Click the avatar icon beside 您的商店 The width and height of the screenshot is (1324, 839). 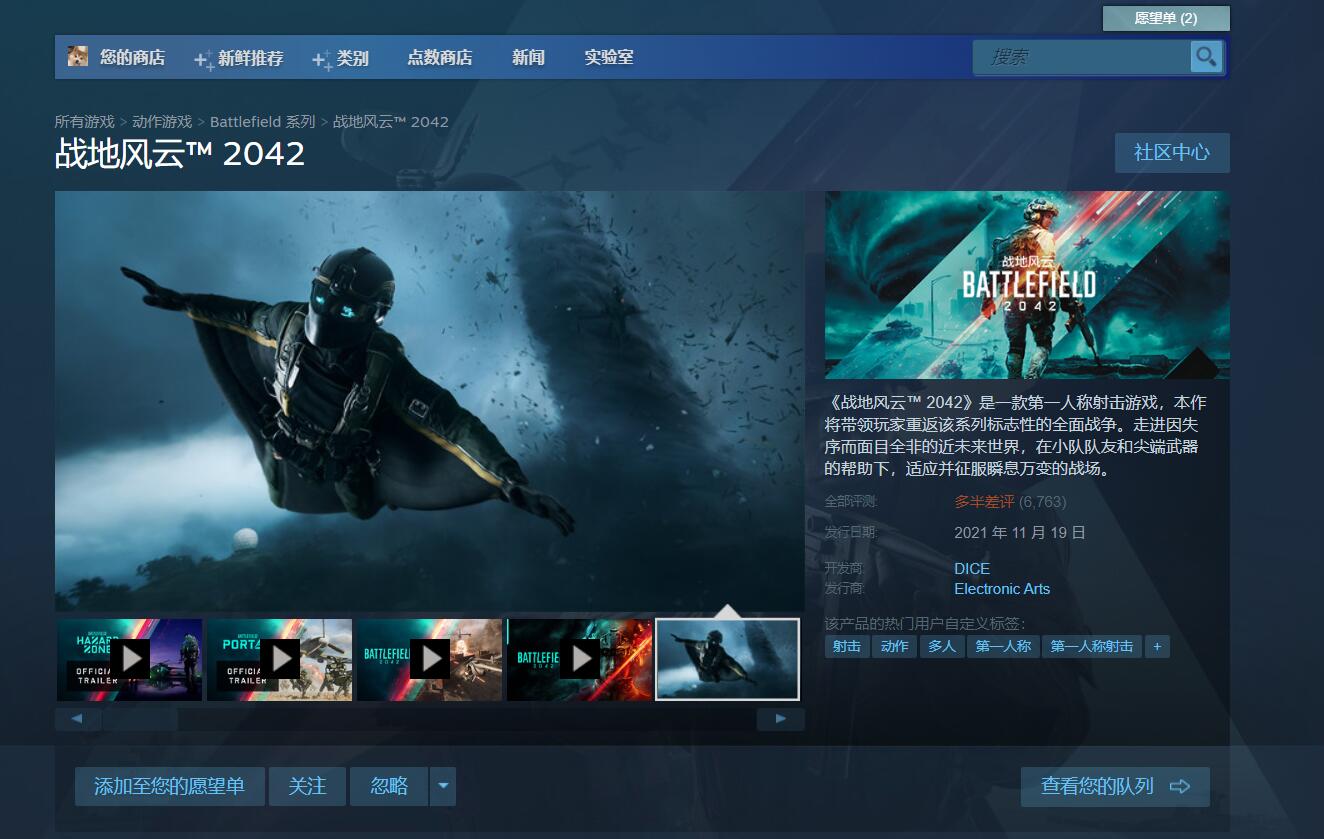pos(78,56)
